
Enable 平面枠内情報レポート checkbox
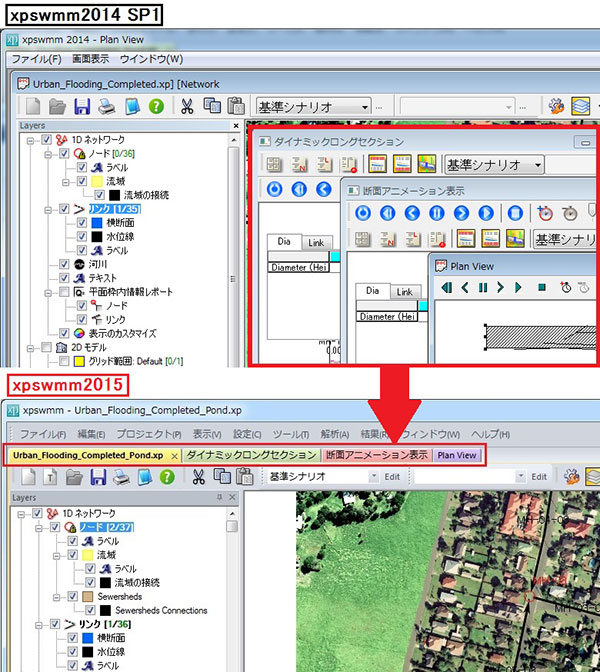pos(64,292)
